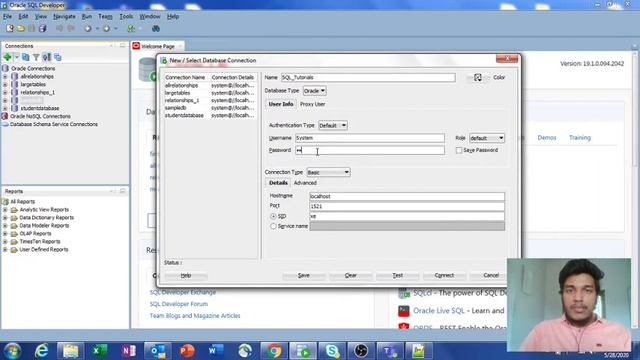Expand the allrelationships connection node
The width and height of the screenshot is (640, 360).
(5, 76)
